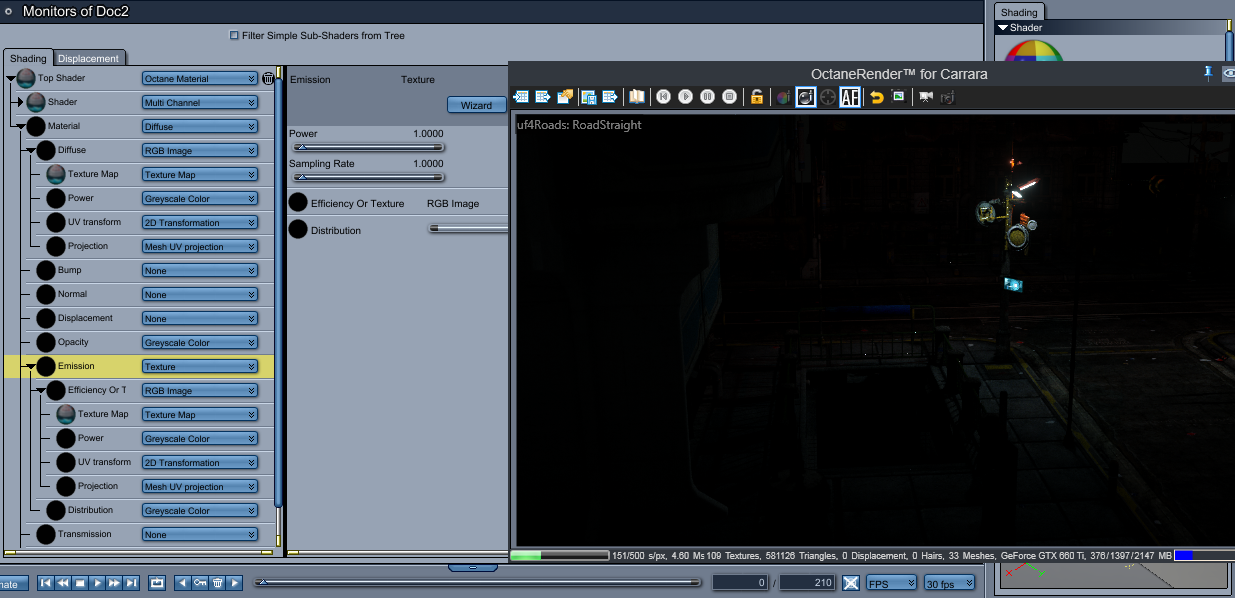Open the Shading tab in the right panel
Screen dimensions: 1235x598
click(x=1020, y=12)
